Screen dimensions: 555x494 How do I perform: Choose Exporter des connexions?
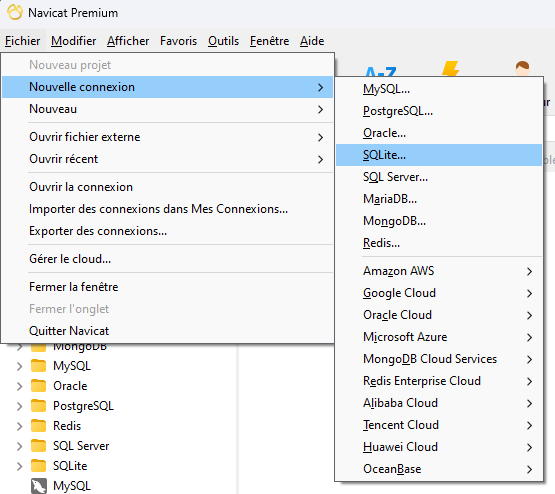[x=167, y=231]
